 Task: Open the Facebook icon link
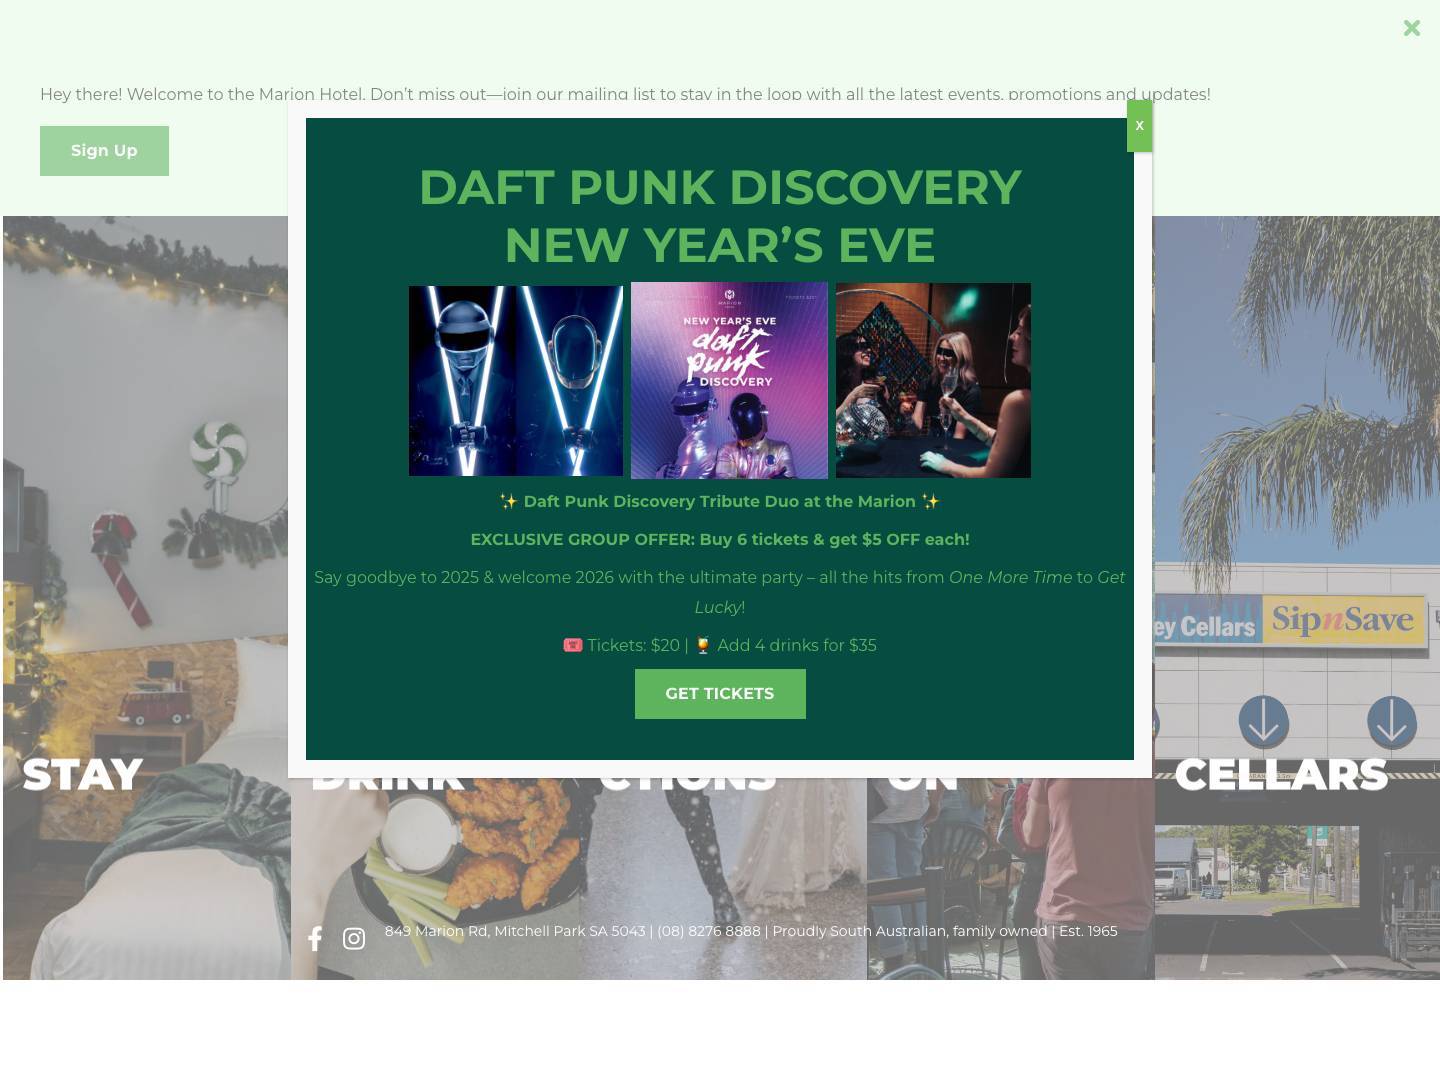tap(315, 939)
